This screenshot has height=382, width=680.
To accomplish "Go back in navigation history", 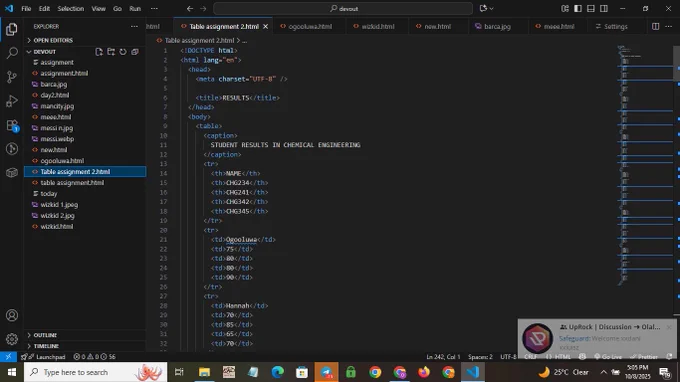I will coord(190,8).
